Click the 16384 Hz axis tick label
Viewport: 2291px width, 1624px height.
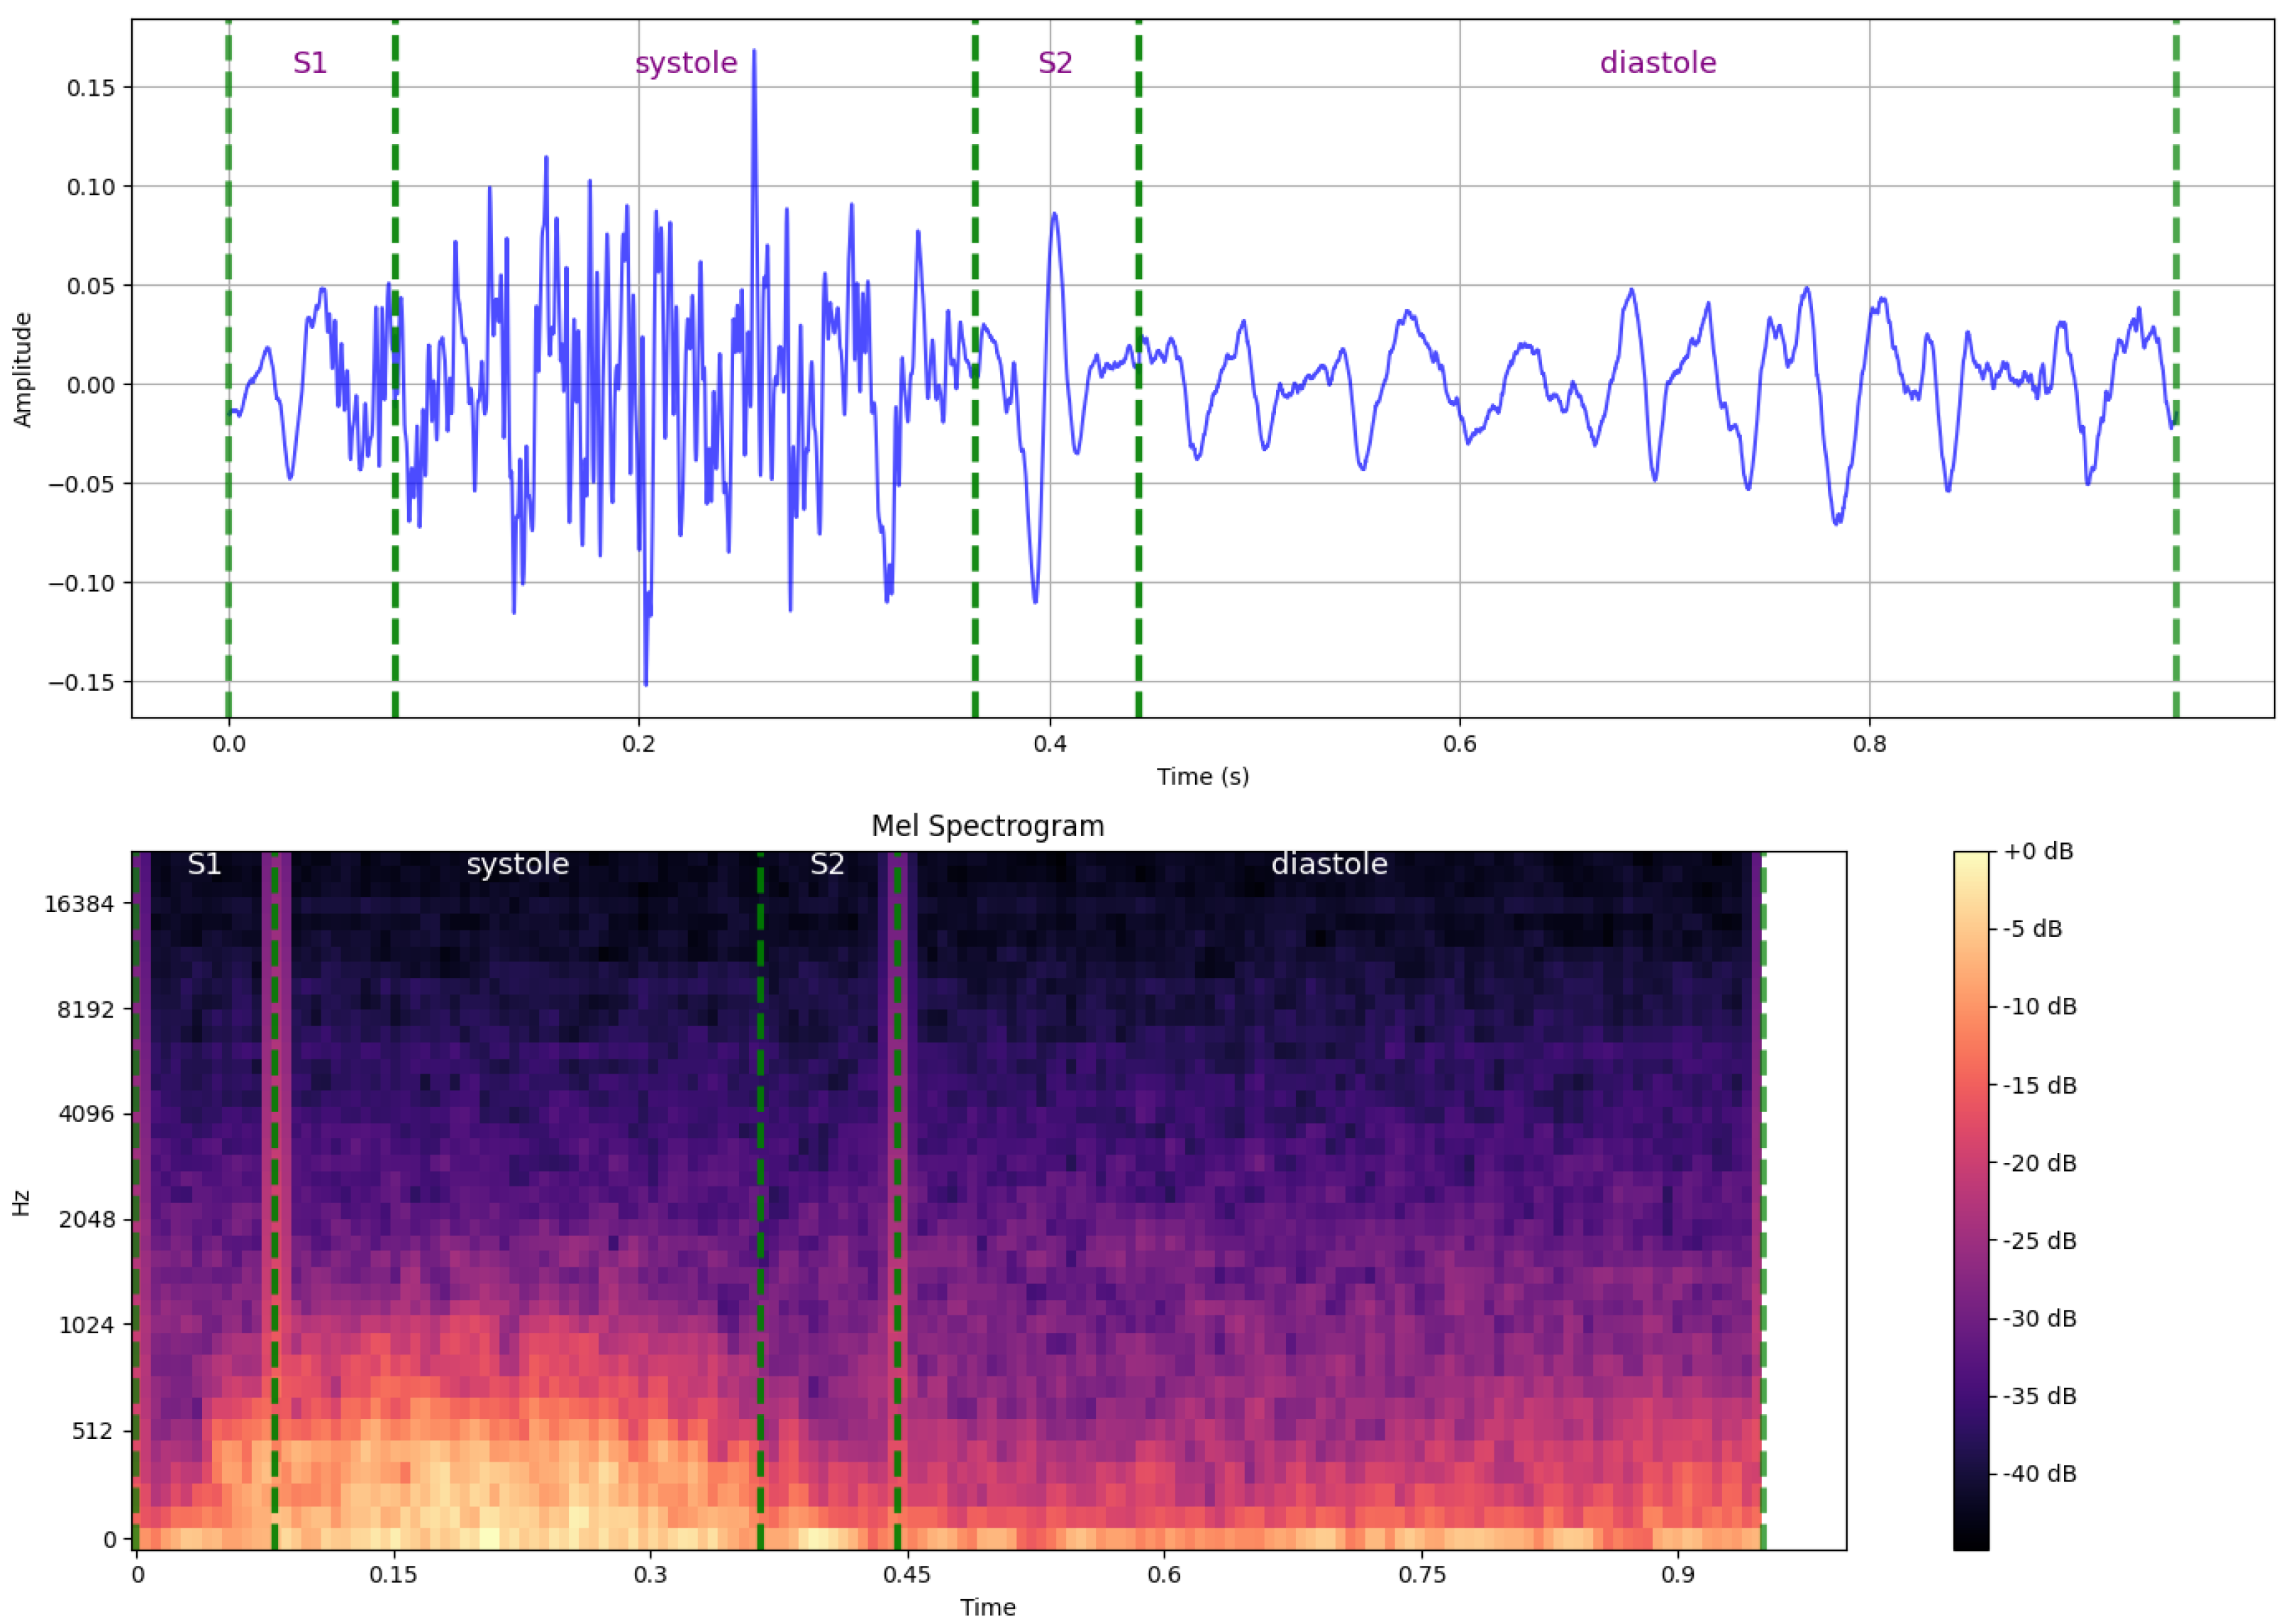78,904
